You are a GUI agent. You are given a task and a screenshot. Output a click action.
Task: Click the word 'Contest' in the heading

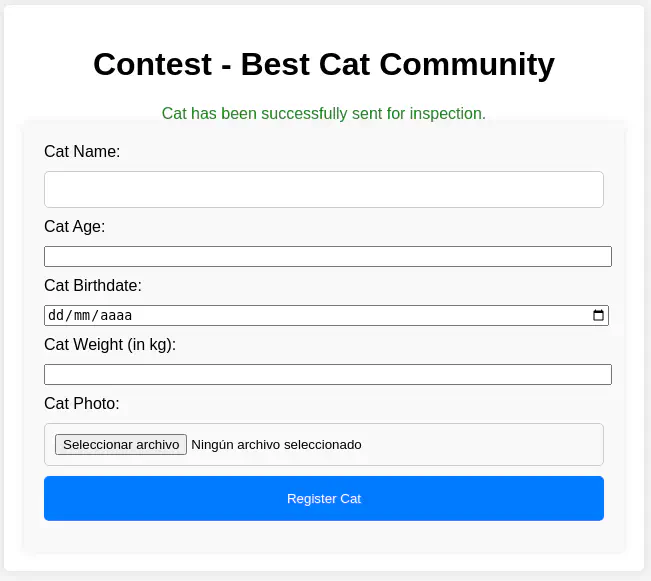point(152,64)
